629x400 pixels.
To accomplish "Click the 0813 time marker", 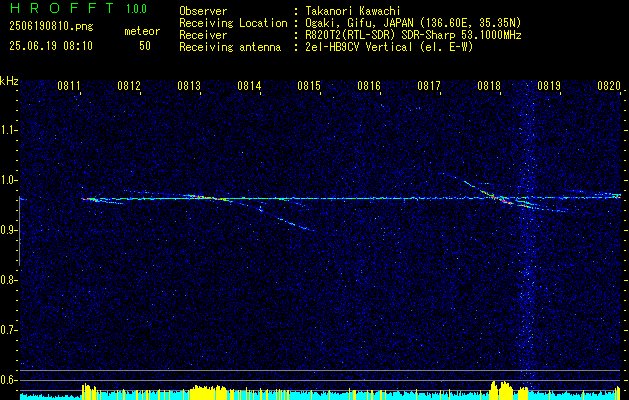I will click(189, 85).
